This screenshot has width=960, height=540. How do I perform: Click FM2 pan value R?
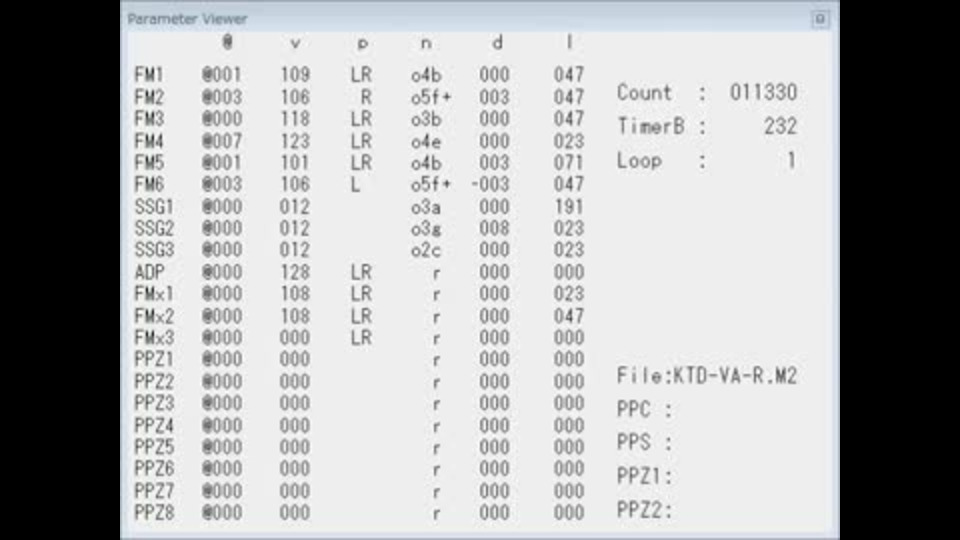(x=366, y=97)
